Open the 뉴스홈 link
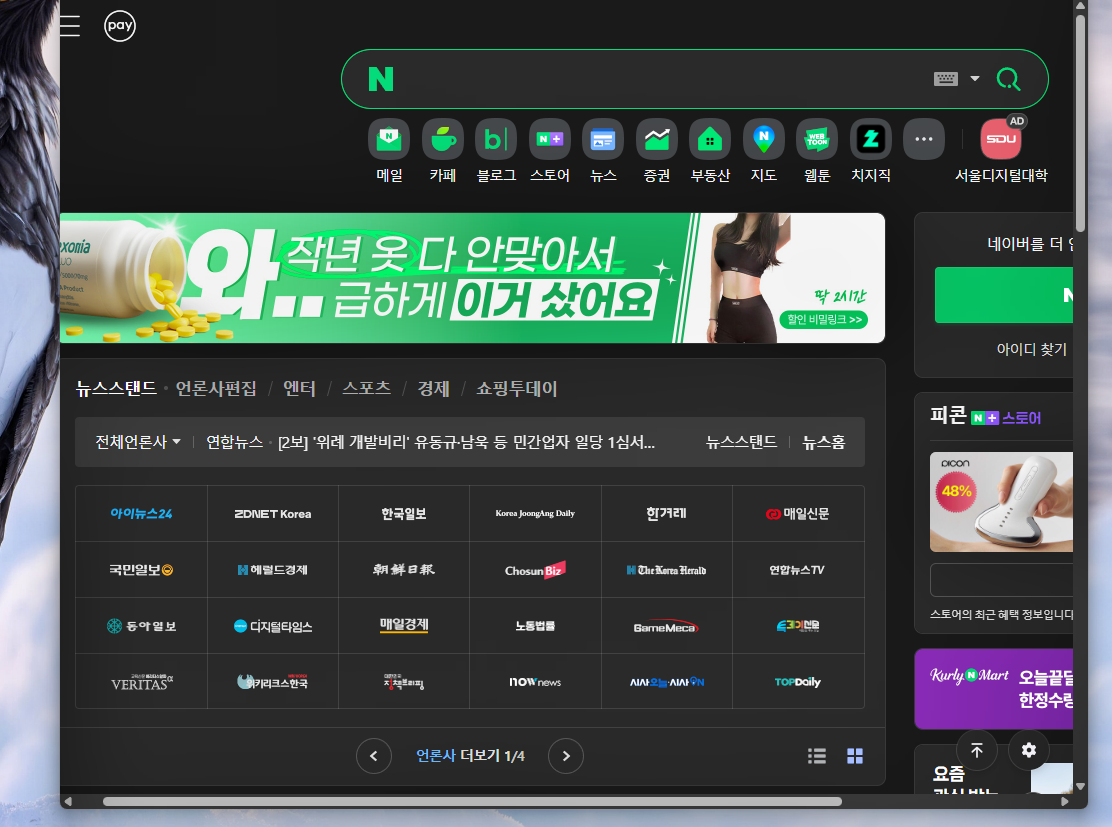 pos(824,442)
